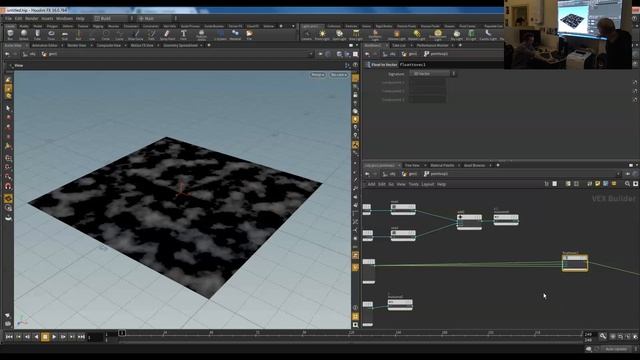The height and width of the screenshot is (360, 640).
Task: Select the Grid shelf tool
Action: pos(64,35)
